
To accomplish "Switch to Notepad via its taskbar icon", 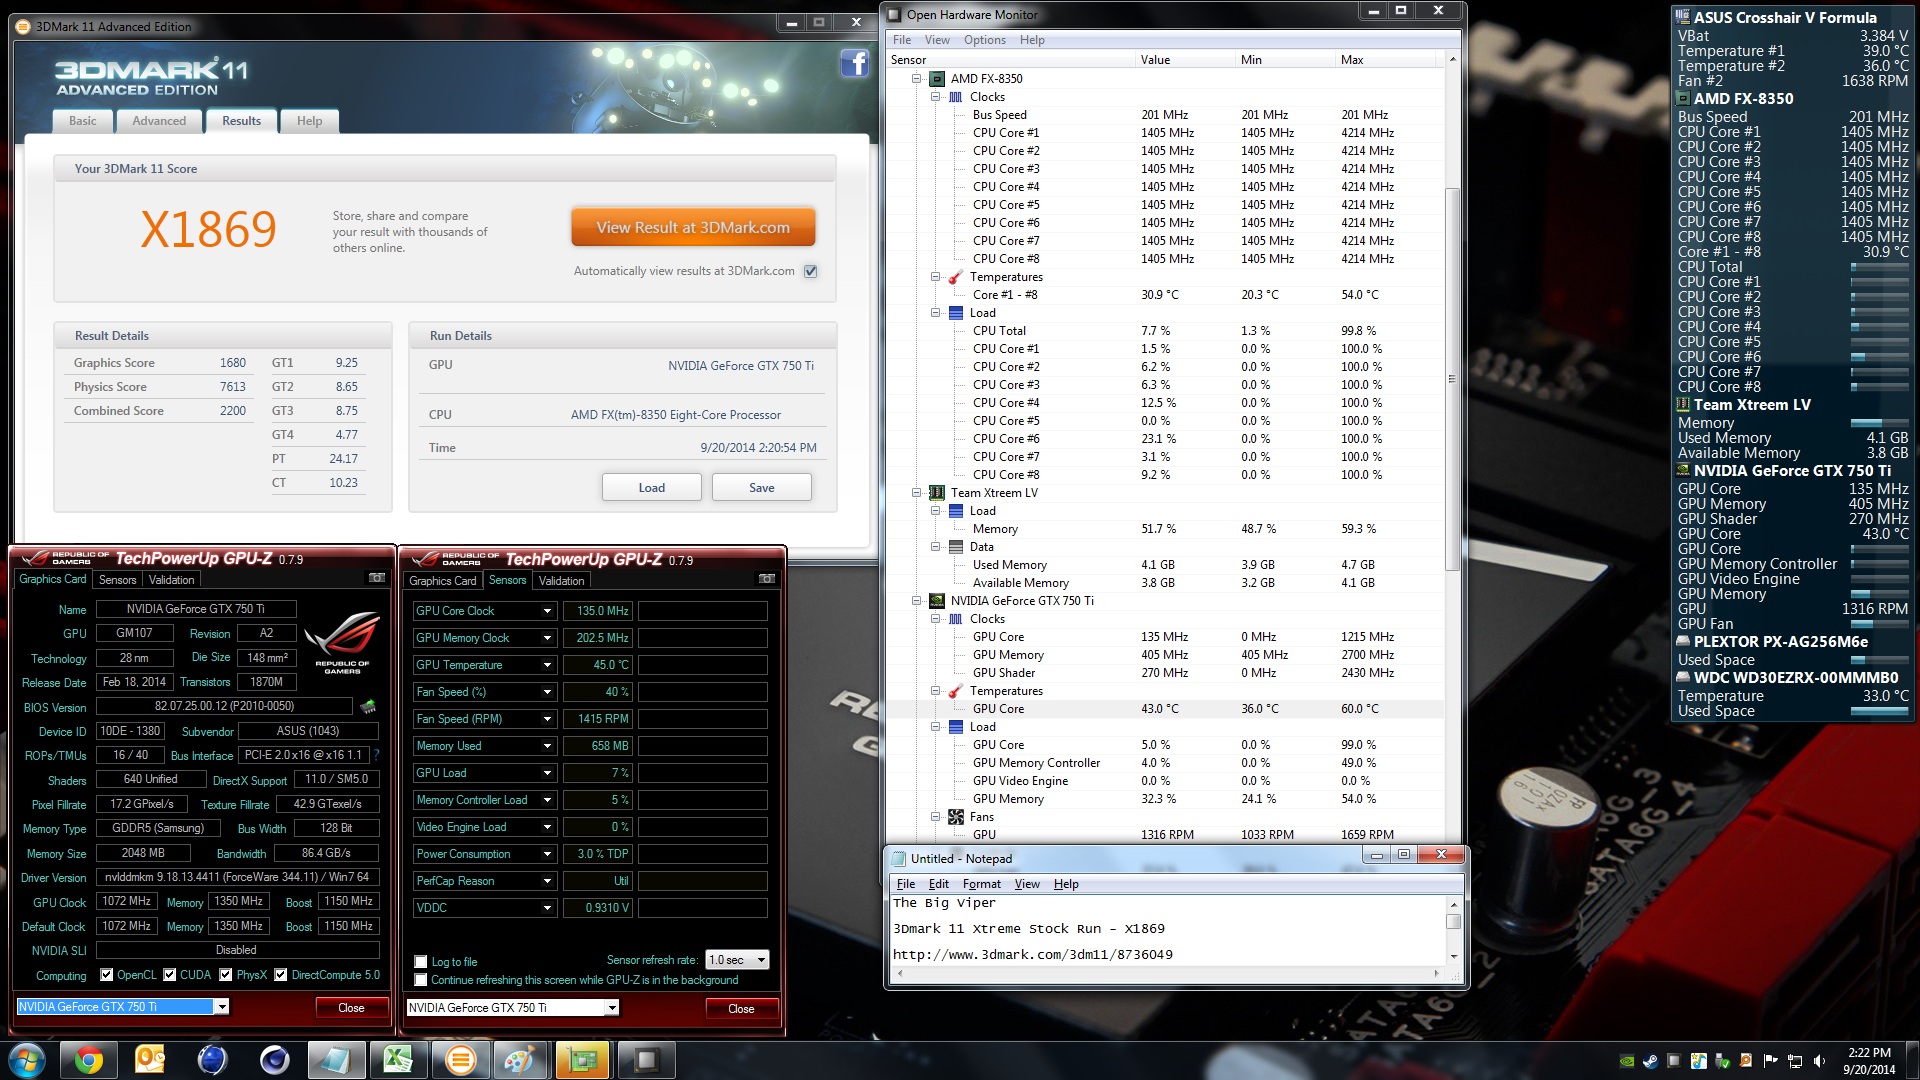I will [x=336, y=1060].
